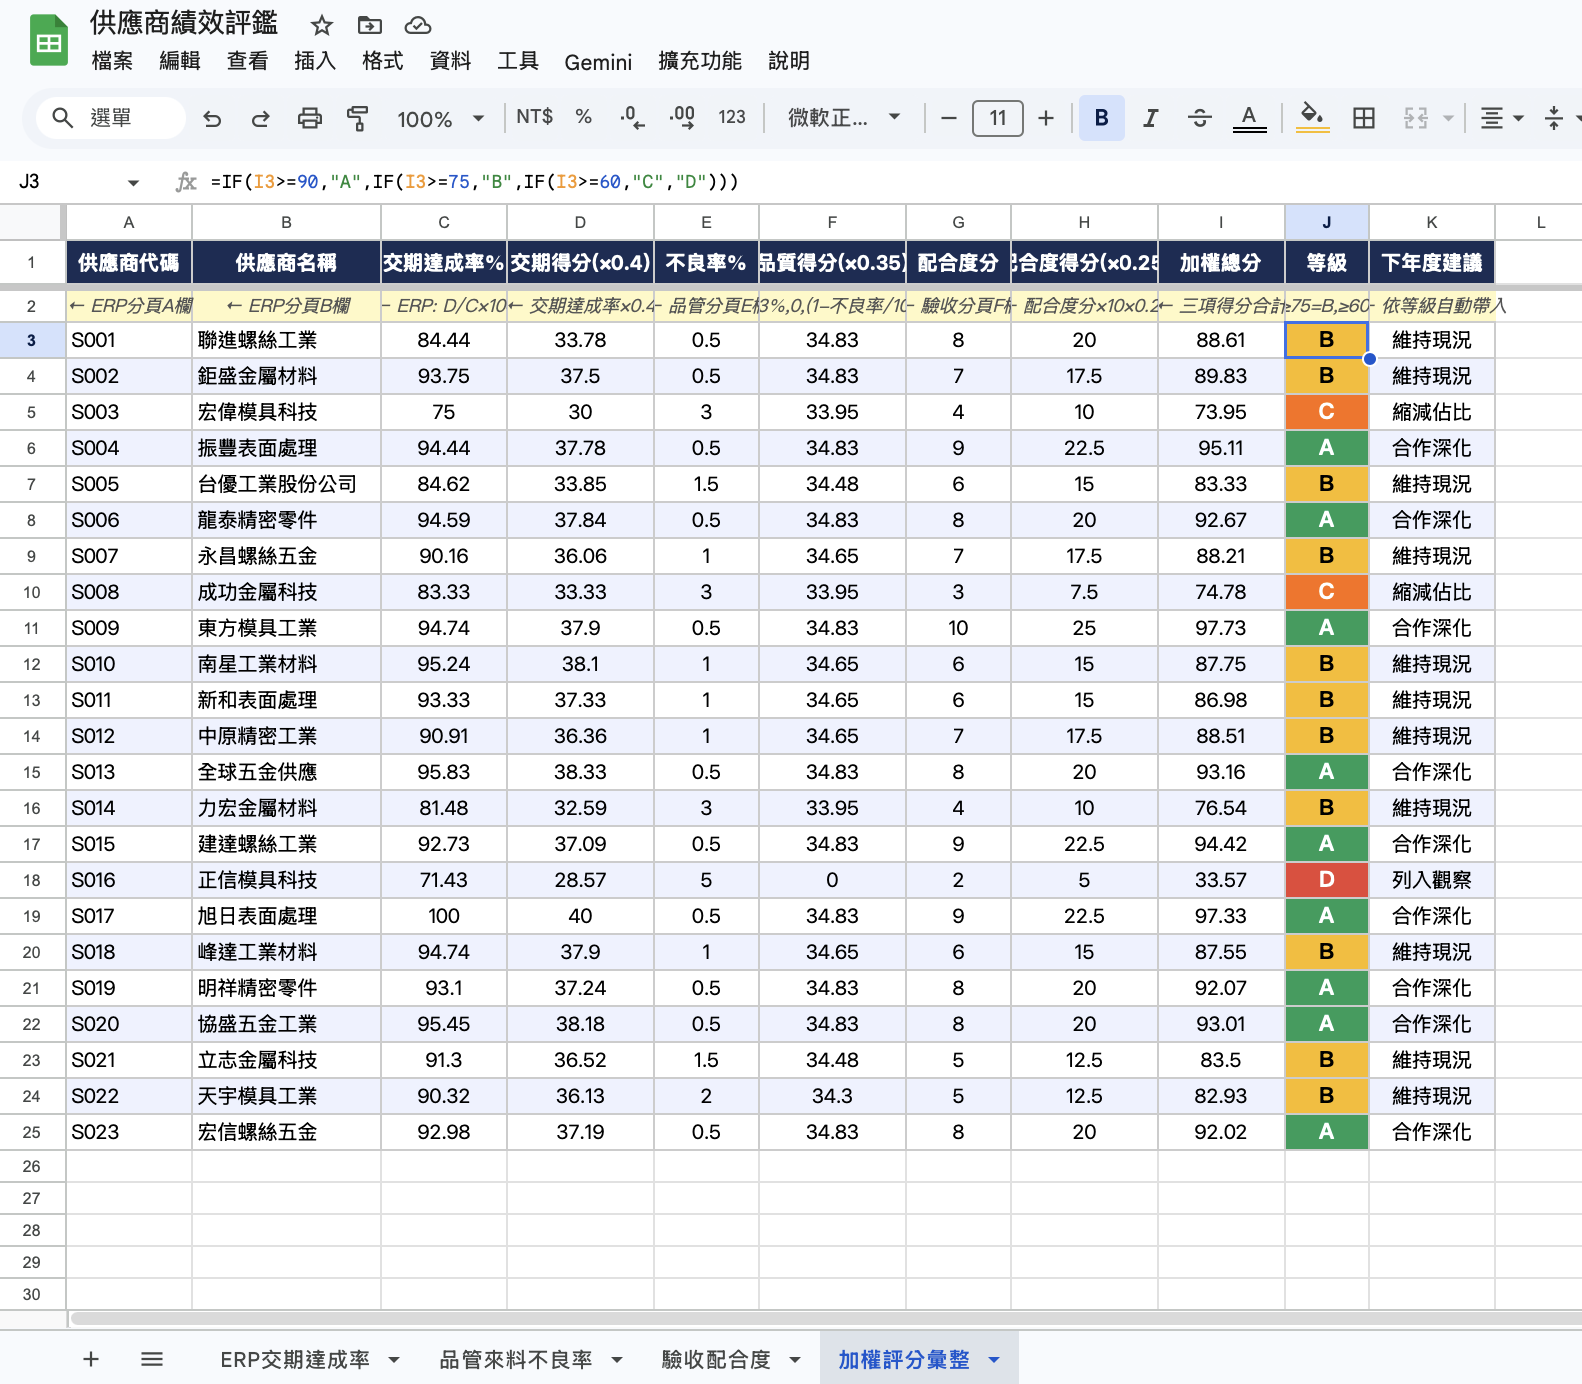Image resolution: width=1582 pixels, height=1384 pixels.
Task: Open 品管來料不良率 tab dropdown arrow
Action: (x=617, y=1360)
